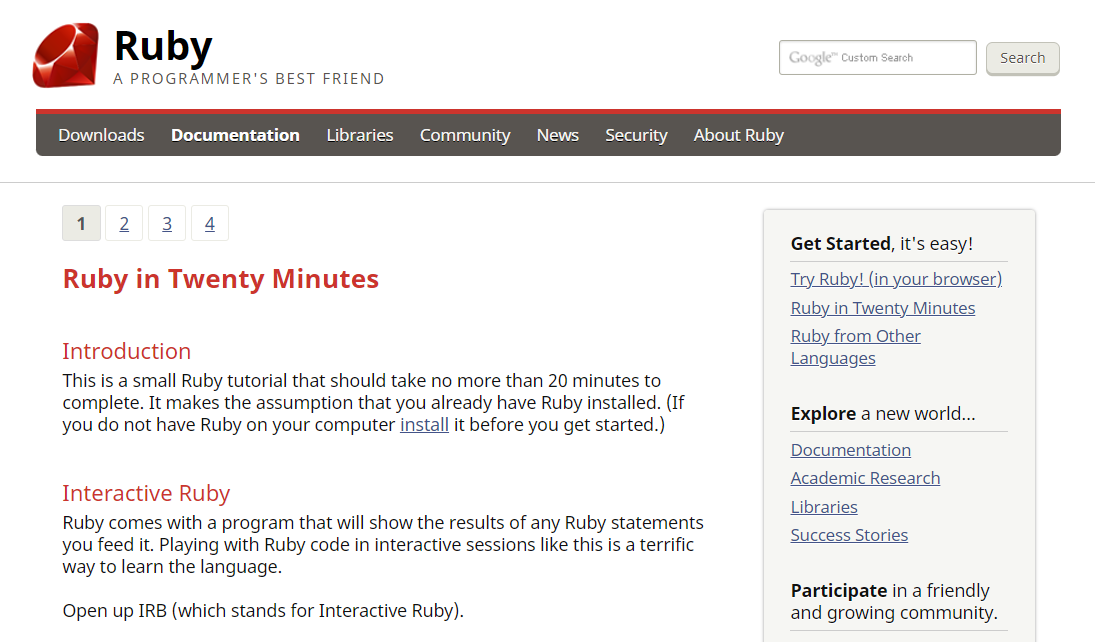Open the About Ruby page
Image resolution: width=1095 pixels, height=642 pixels.
pos(738,134)
